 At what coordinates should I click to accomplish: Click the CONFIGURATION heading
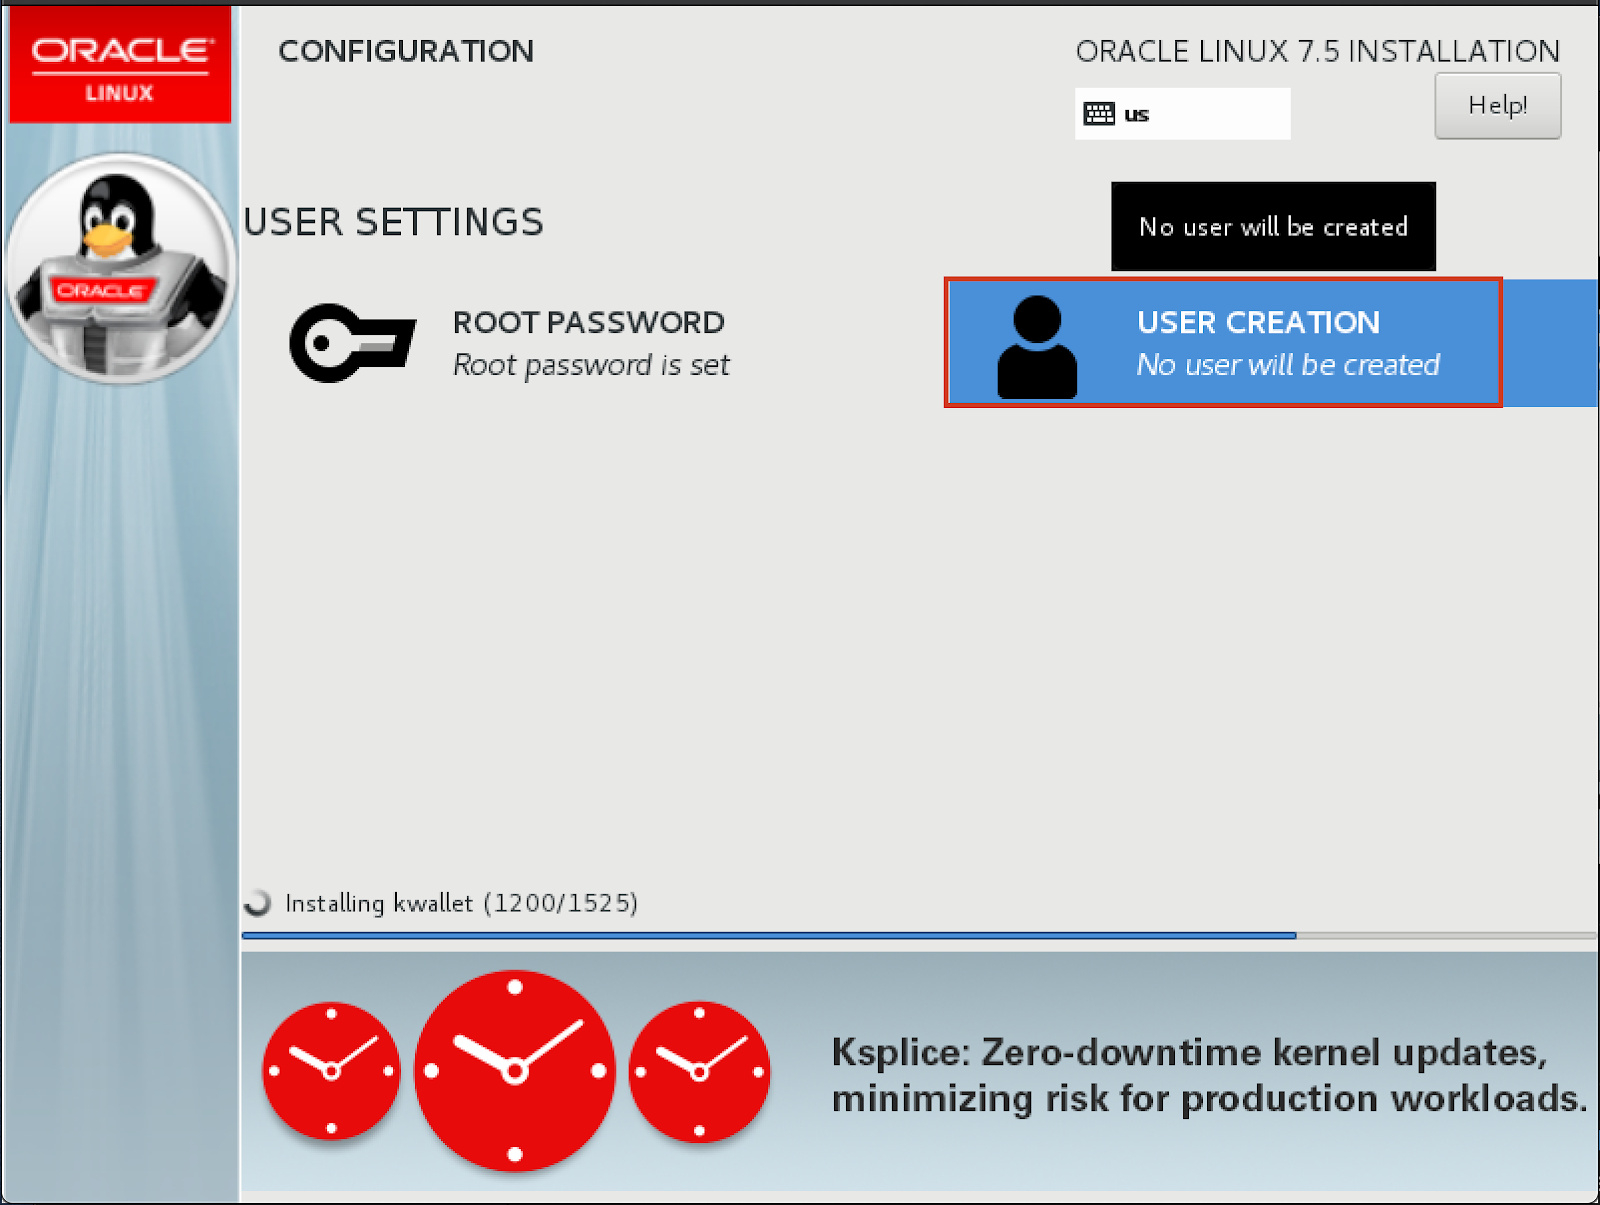point(406,51)
